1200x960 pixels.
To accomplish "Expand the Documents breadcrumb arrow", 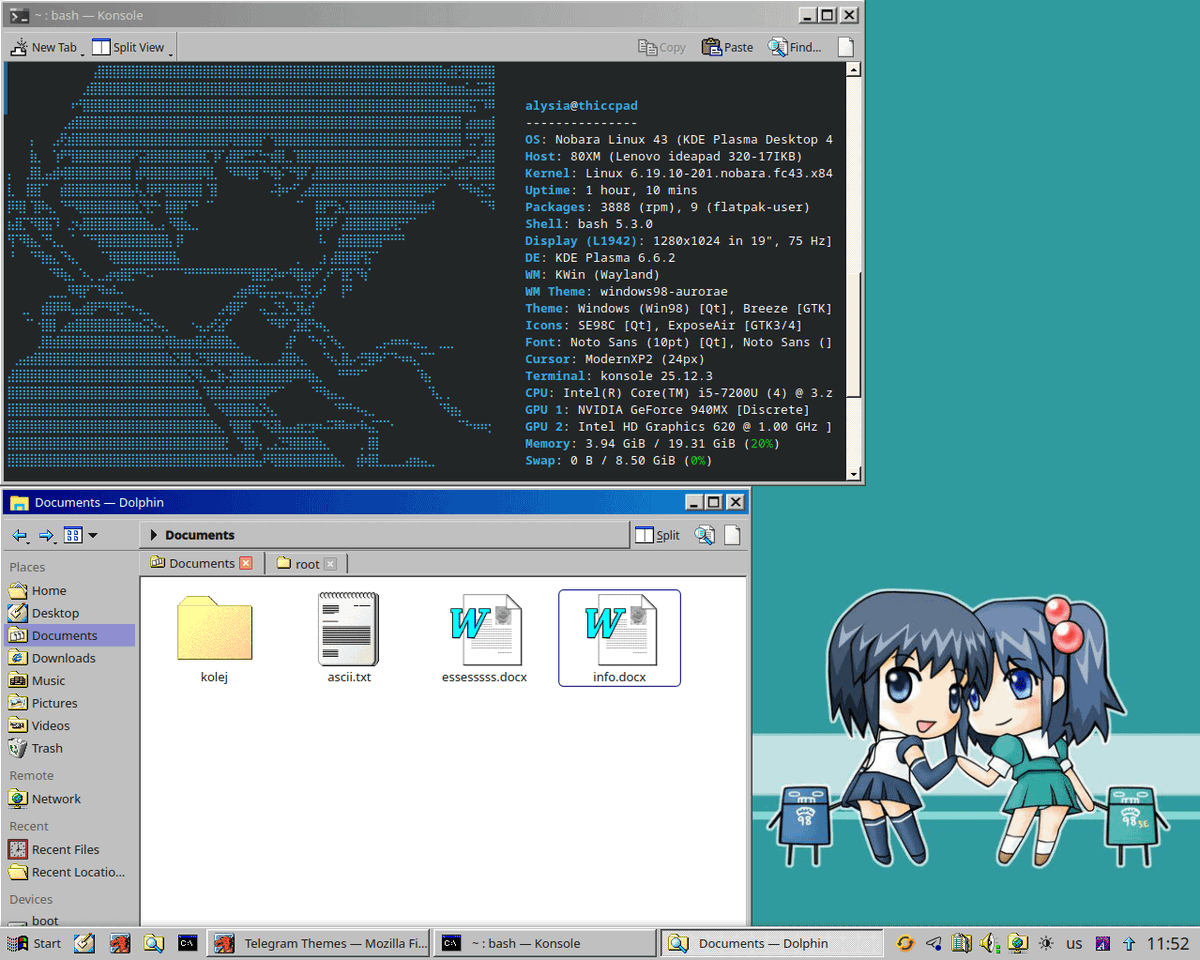I will (152, 535).
